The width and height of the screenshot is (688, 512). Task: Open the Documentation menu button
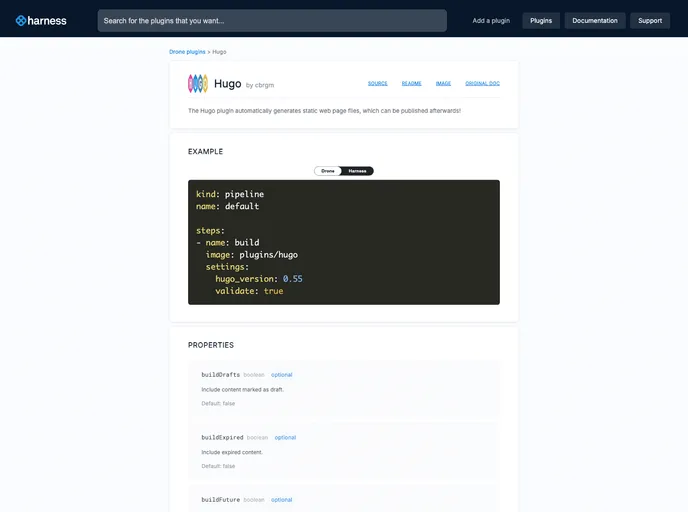(x=595, y=21)
